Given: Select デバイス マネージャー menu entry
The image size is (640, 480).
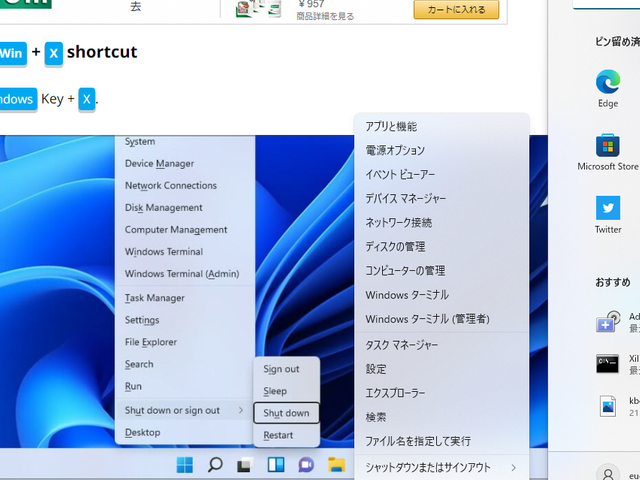Looking at the screenshot, I should pyautogui.click(x=442, y=198).
